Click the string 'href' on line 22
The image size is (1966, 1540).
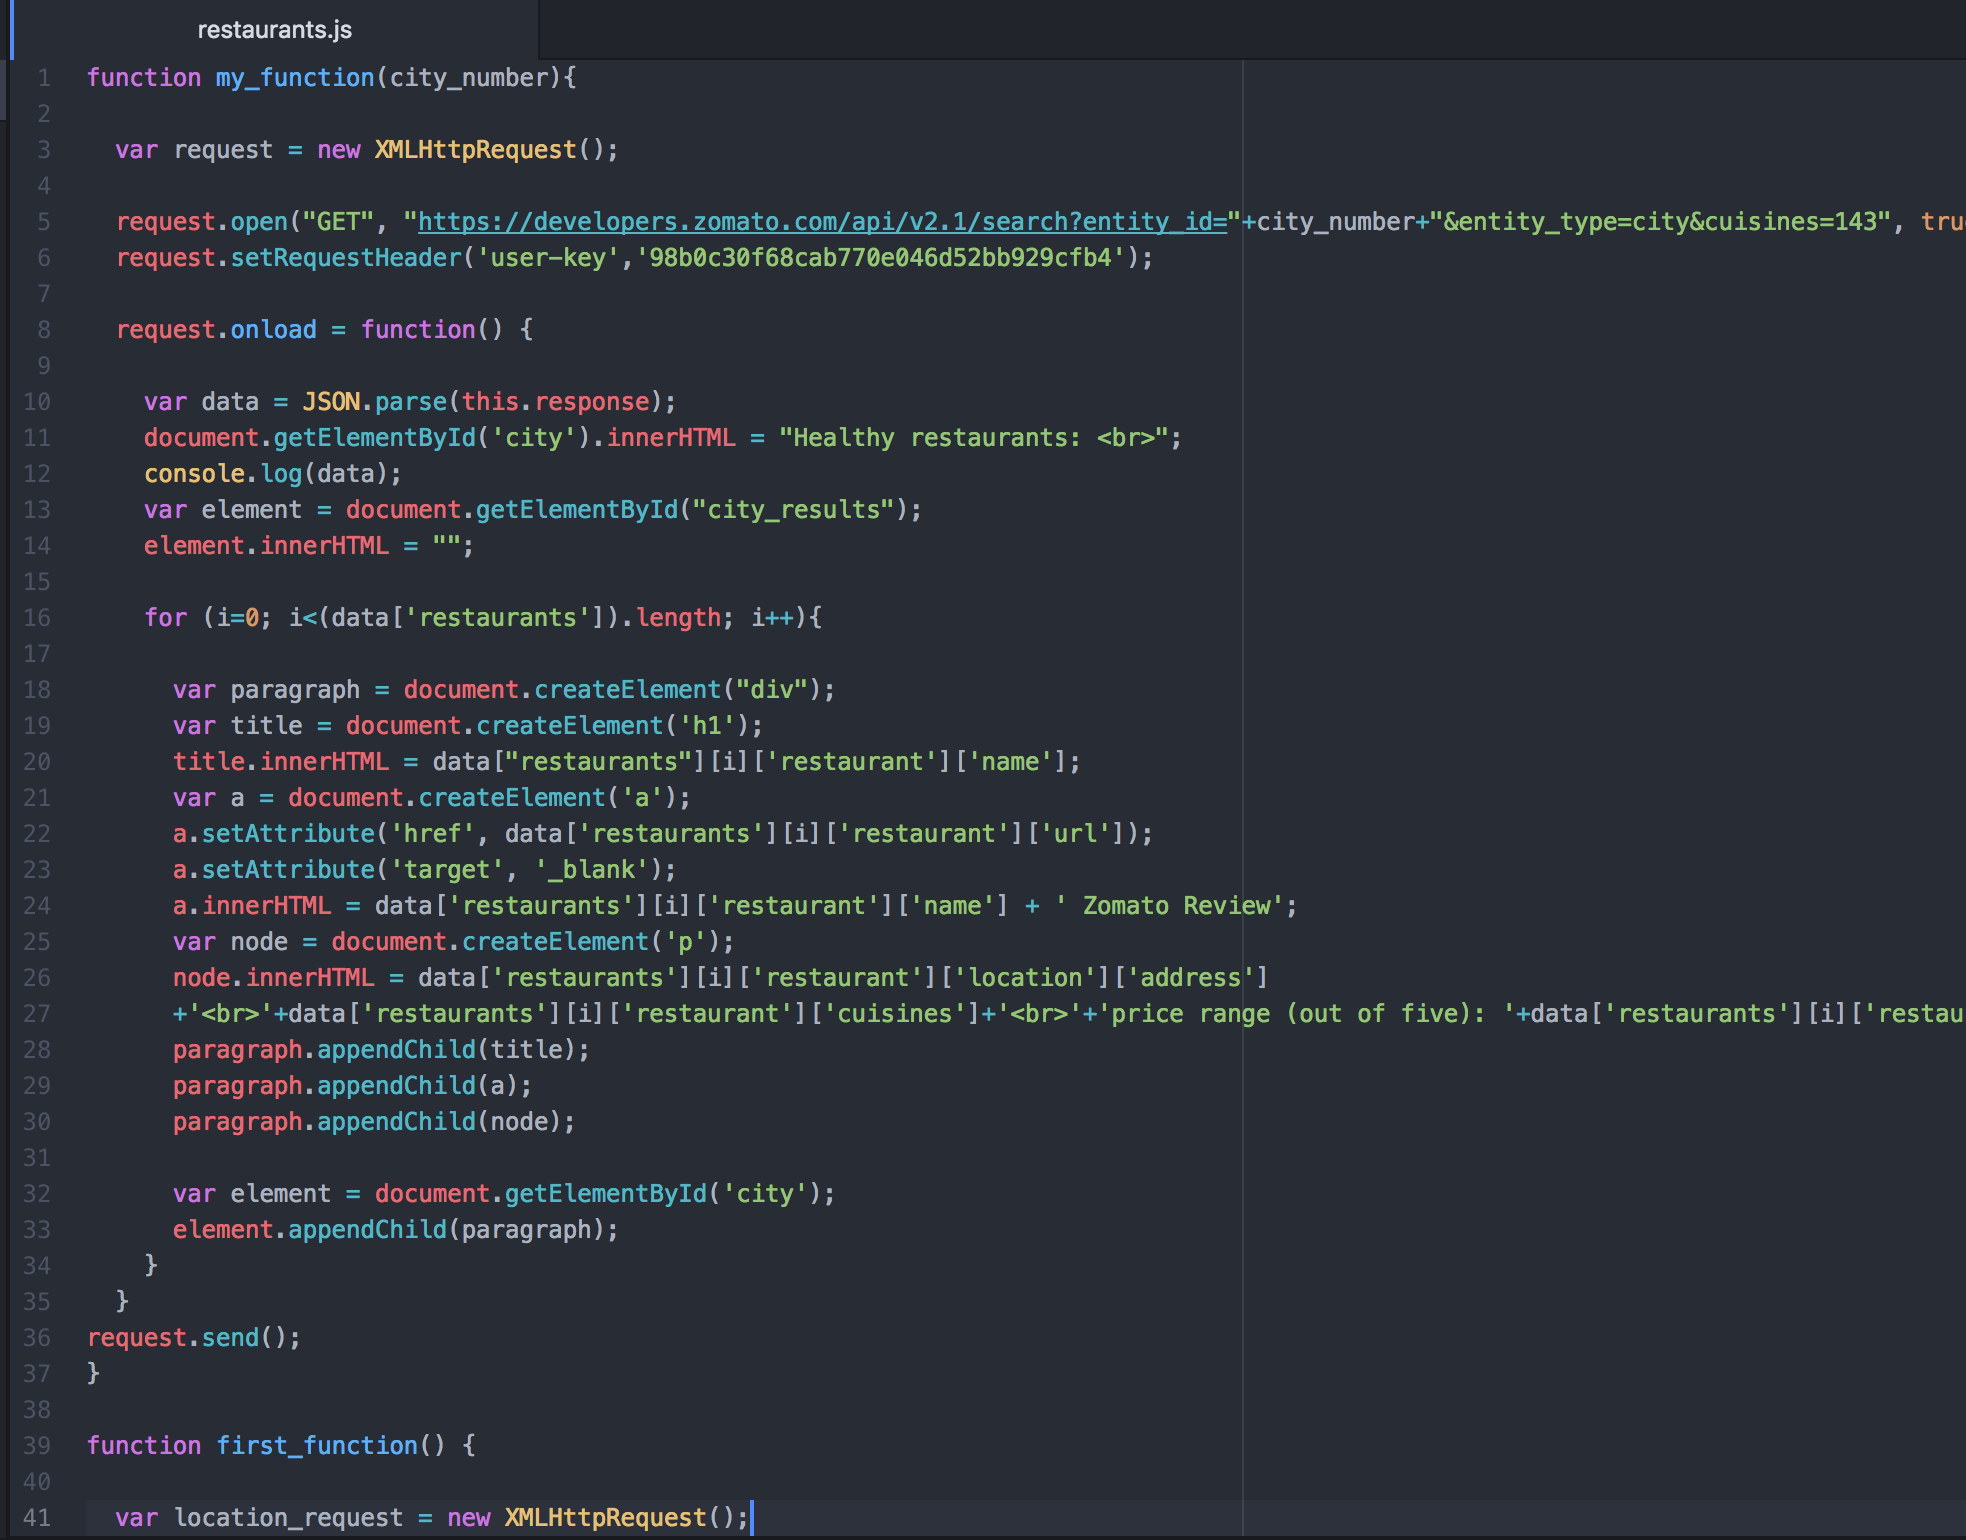click(433, 833)
